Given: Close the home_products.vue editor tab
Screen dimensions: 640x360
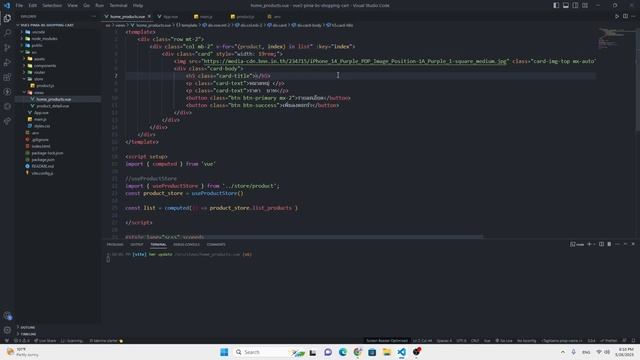Looking at the screenshot, I should (149, 16).
